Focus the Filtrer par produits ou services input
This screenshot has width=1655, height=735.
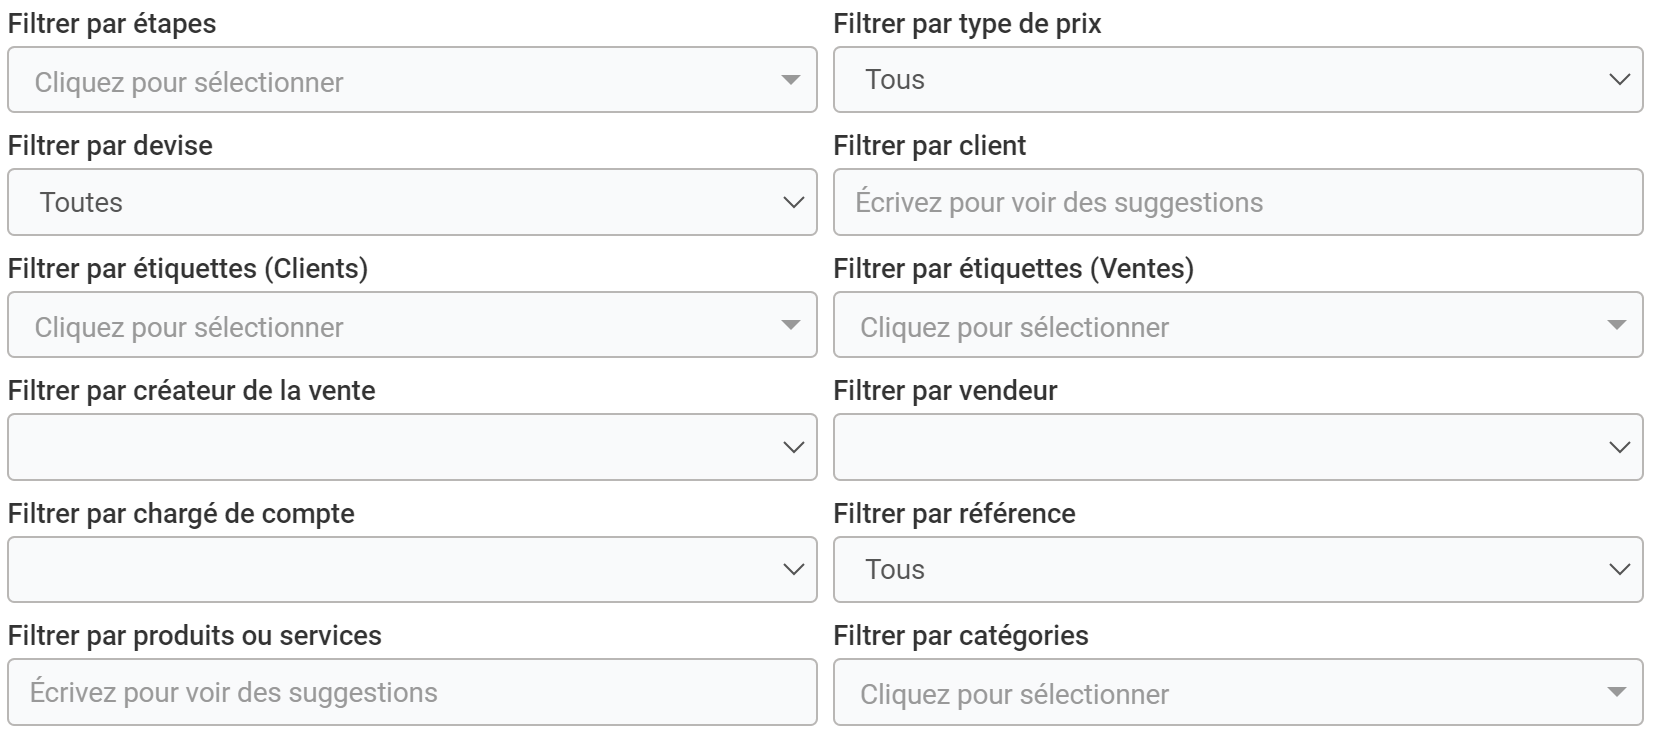(x=411, y=692)
